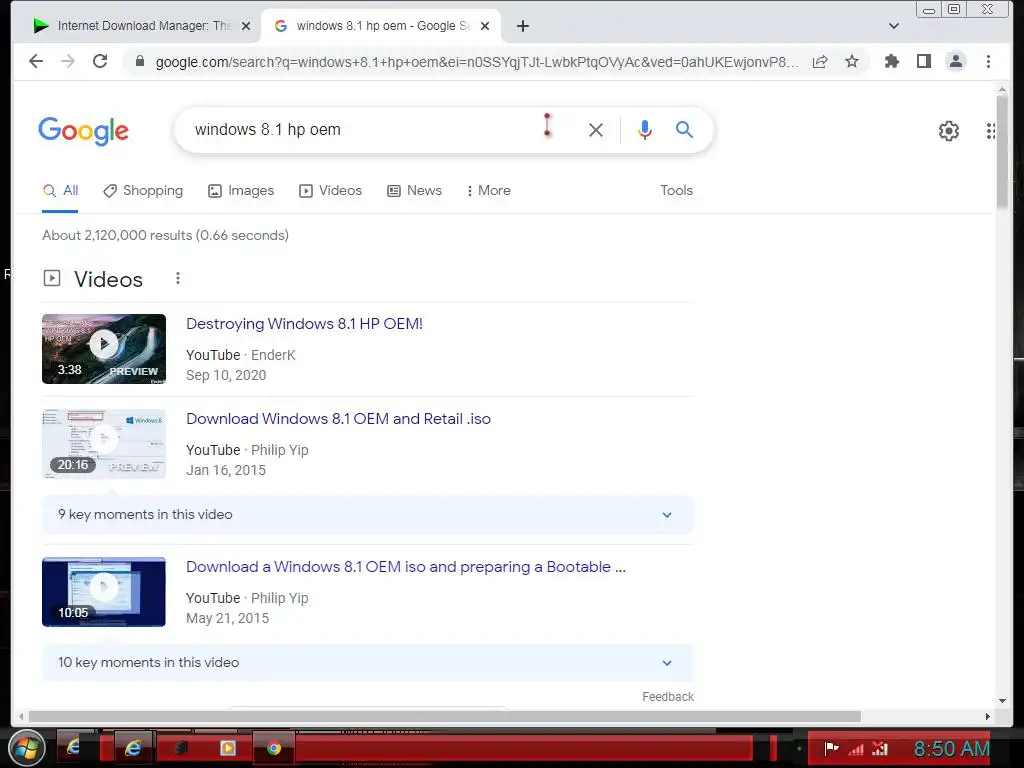Reload the current page
The width and height of the screenshot is (1024, 768).
point(100,61)
